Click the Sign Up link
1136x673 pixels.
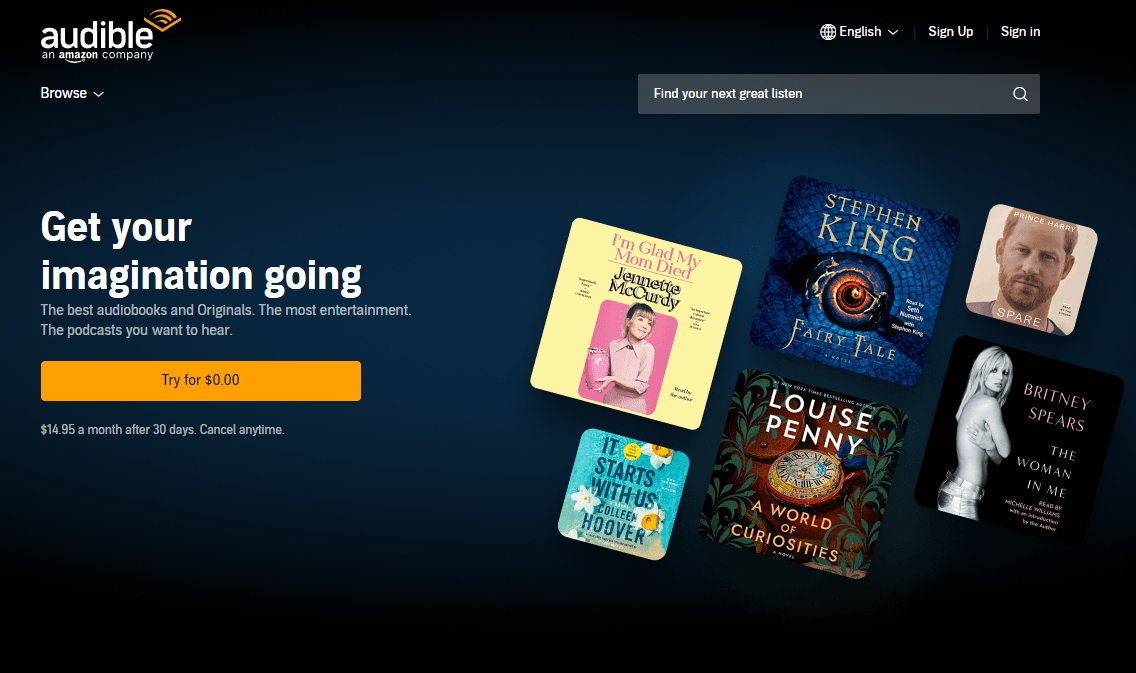click(951, 31)
